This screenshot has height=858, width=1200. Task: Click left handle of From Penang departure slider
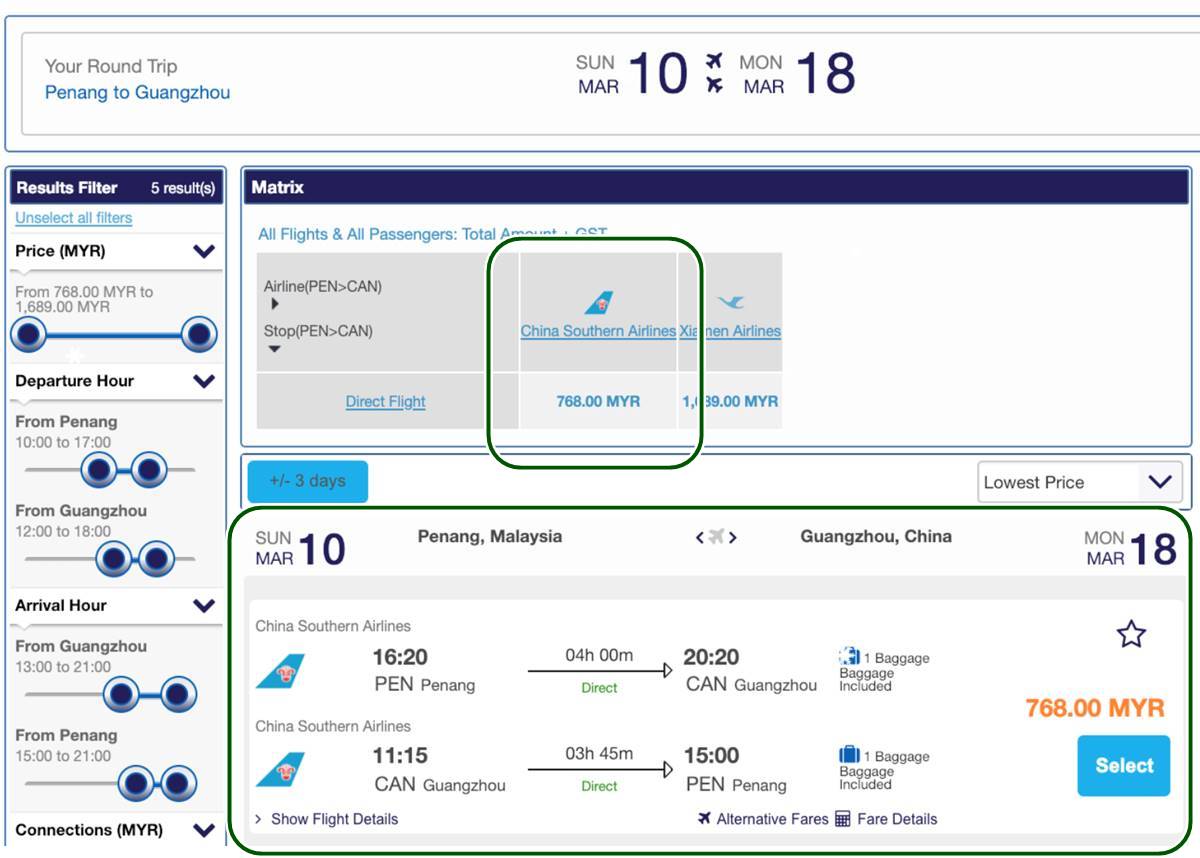(x=99, y=468)
